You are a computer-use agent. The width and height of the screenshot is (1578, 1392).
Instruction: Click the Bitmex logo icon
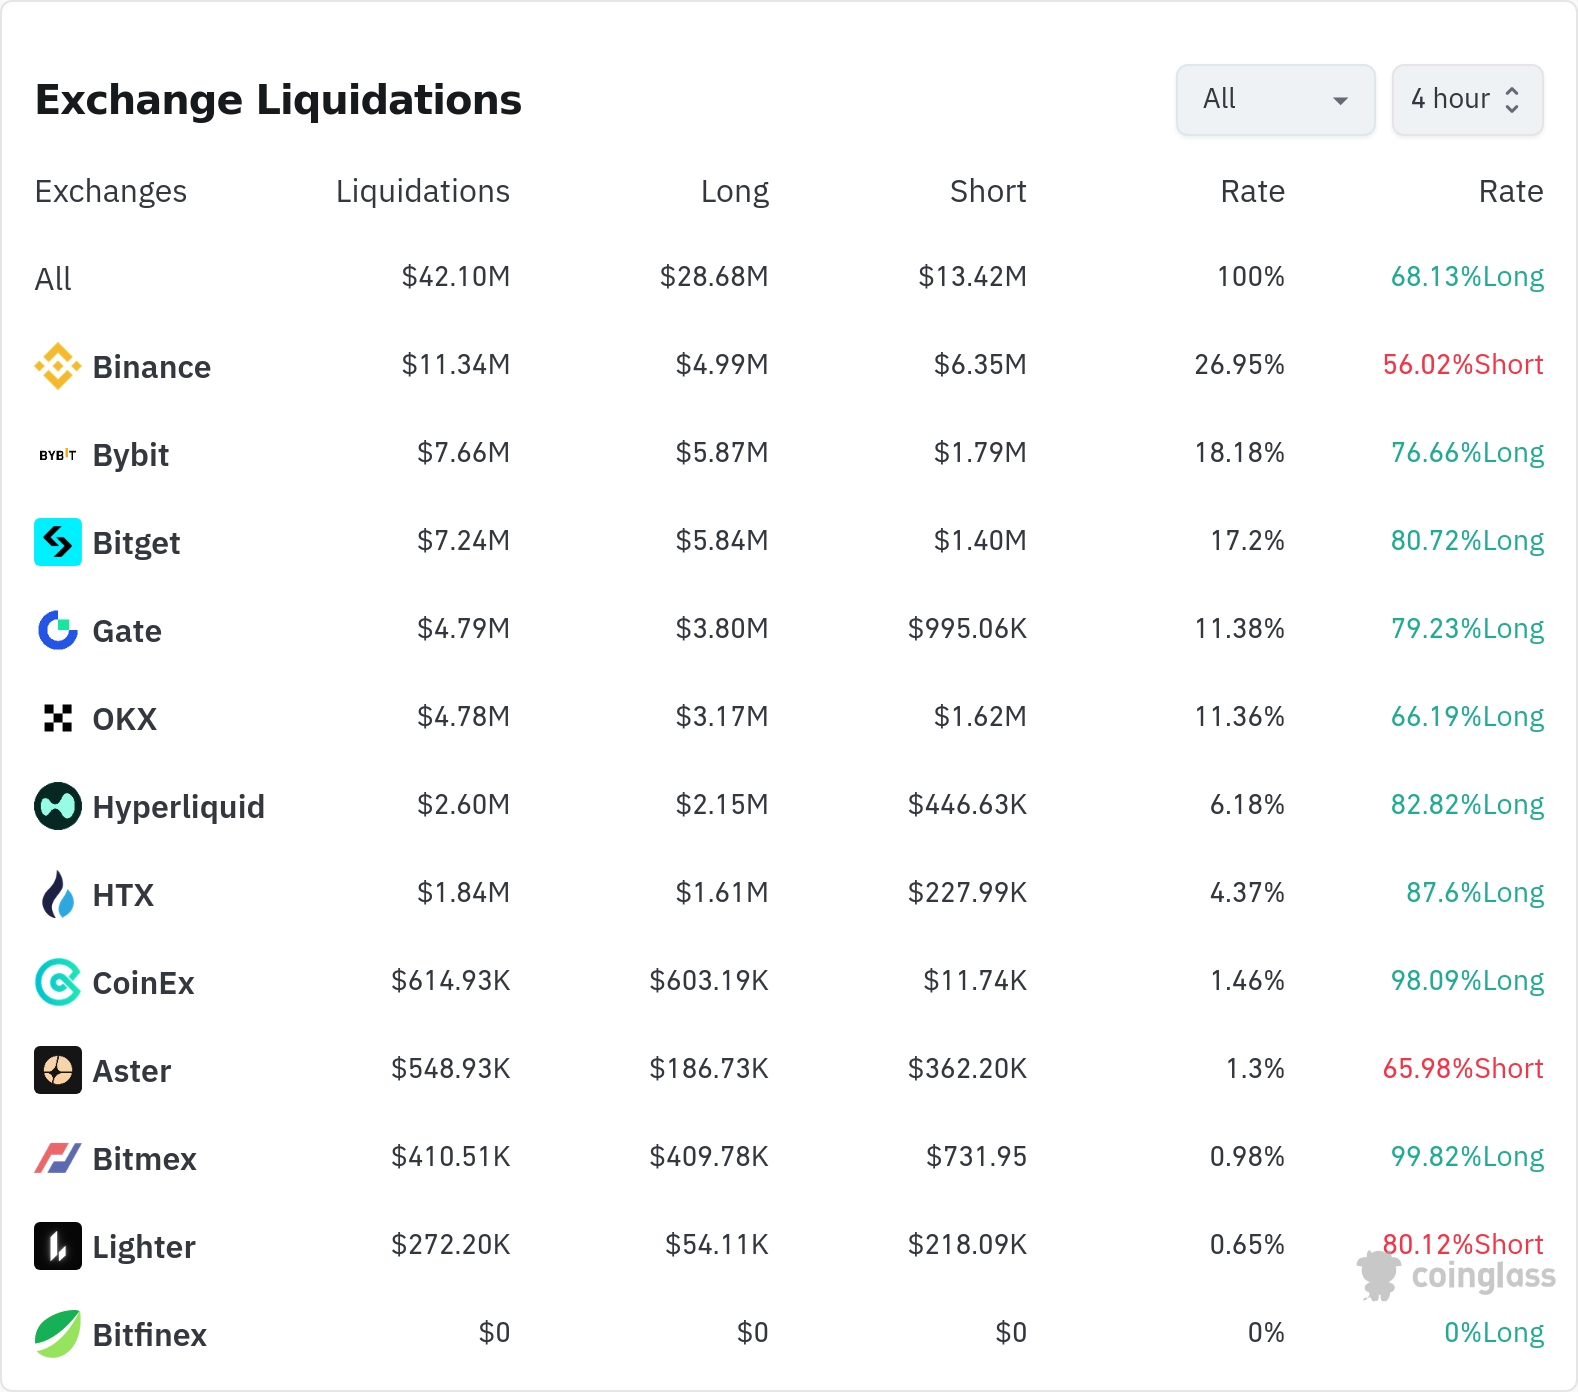click(58, 1158)
